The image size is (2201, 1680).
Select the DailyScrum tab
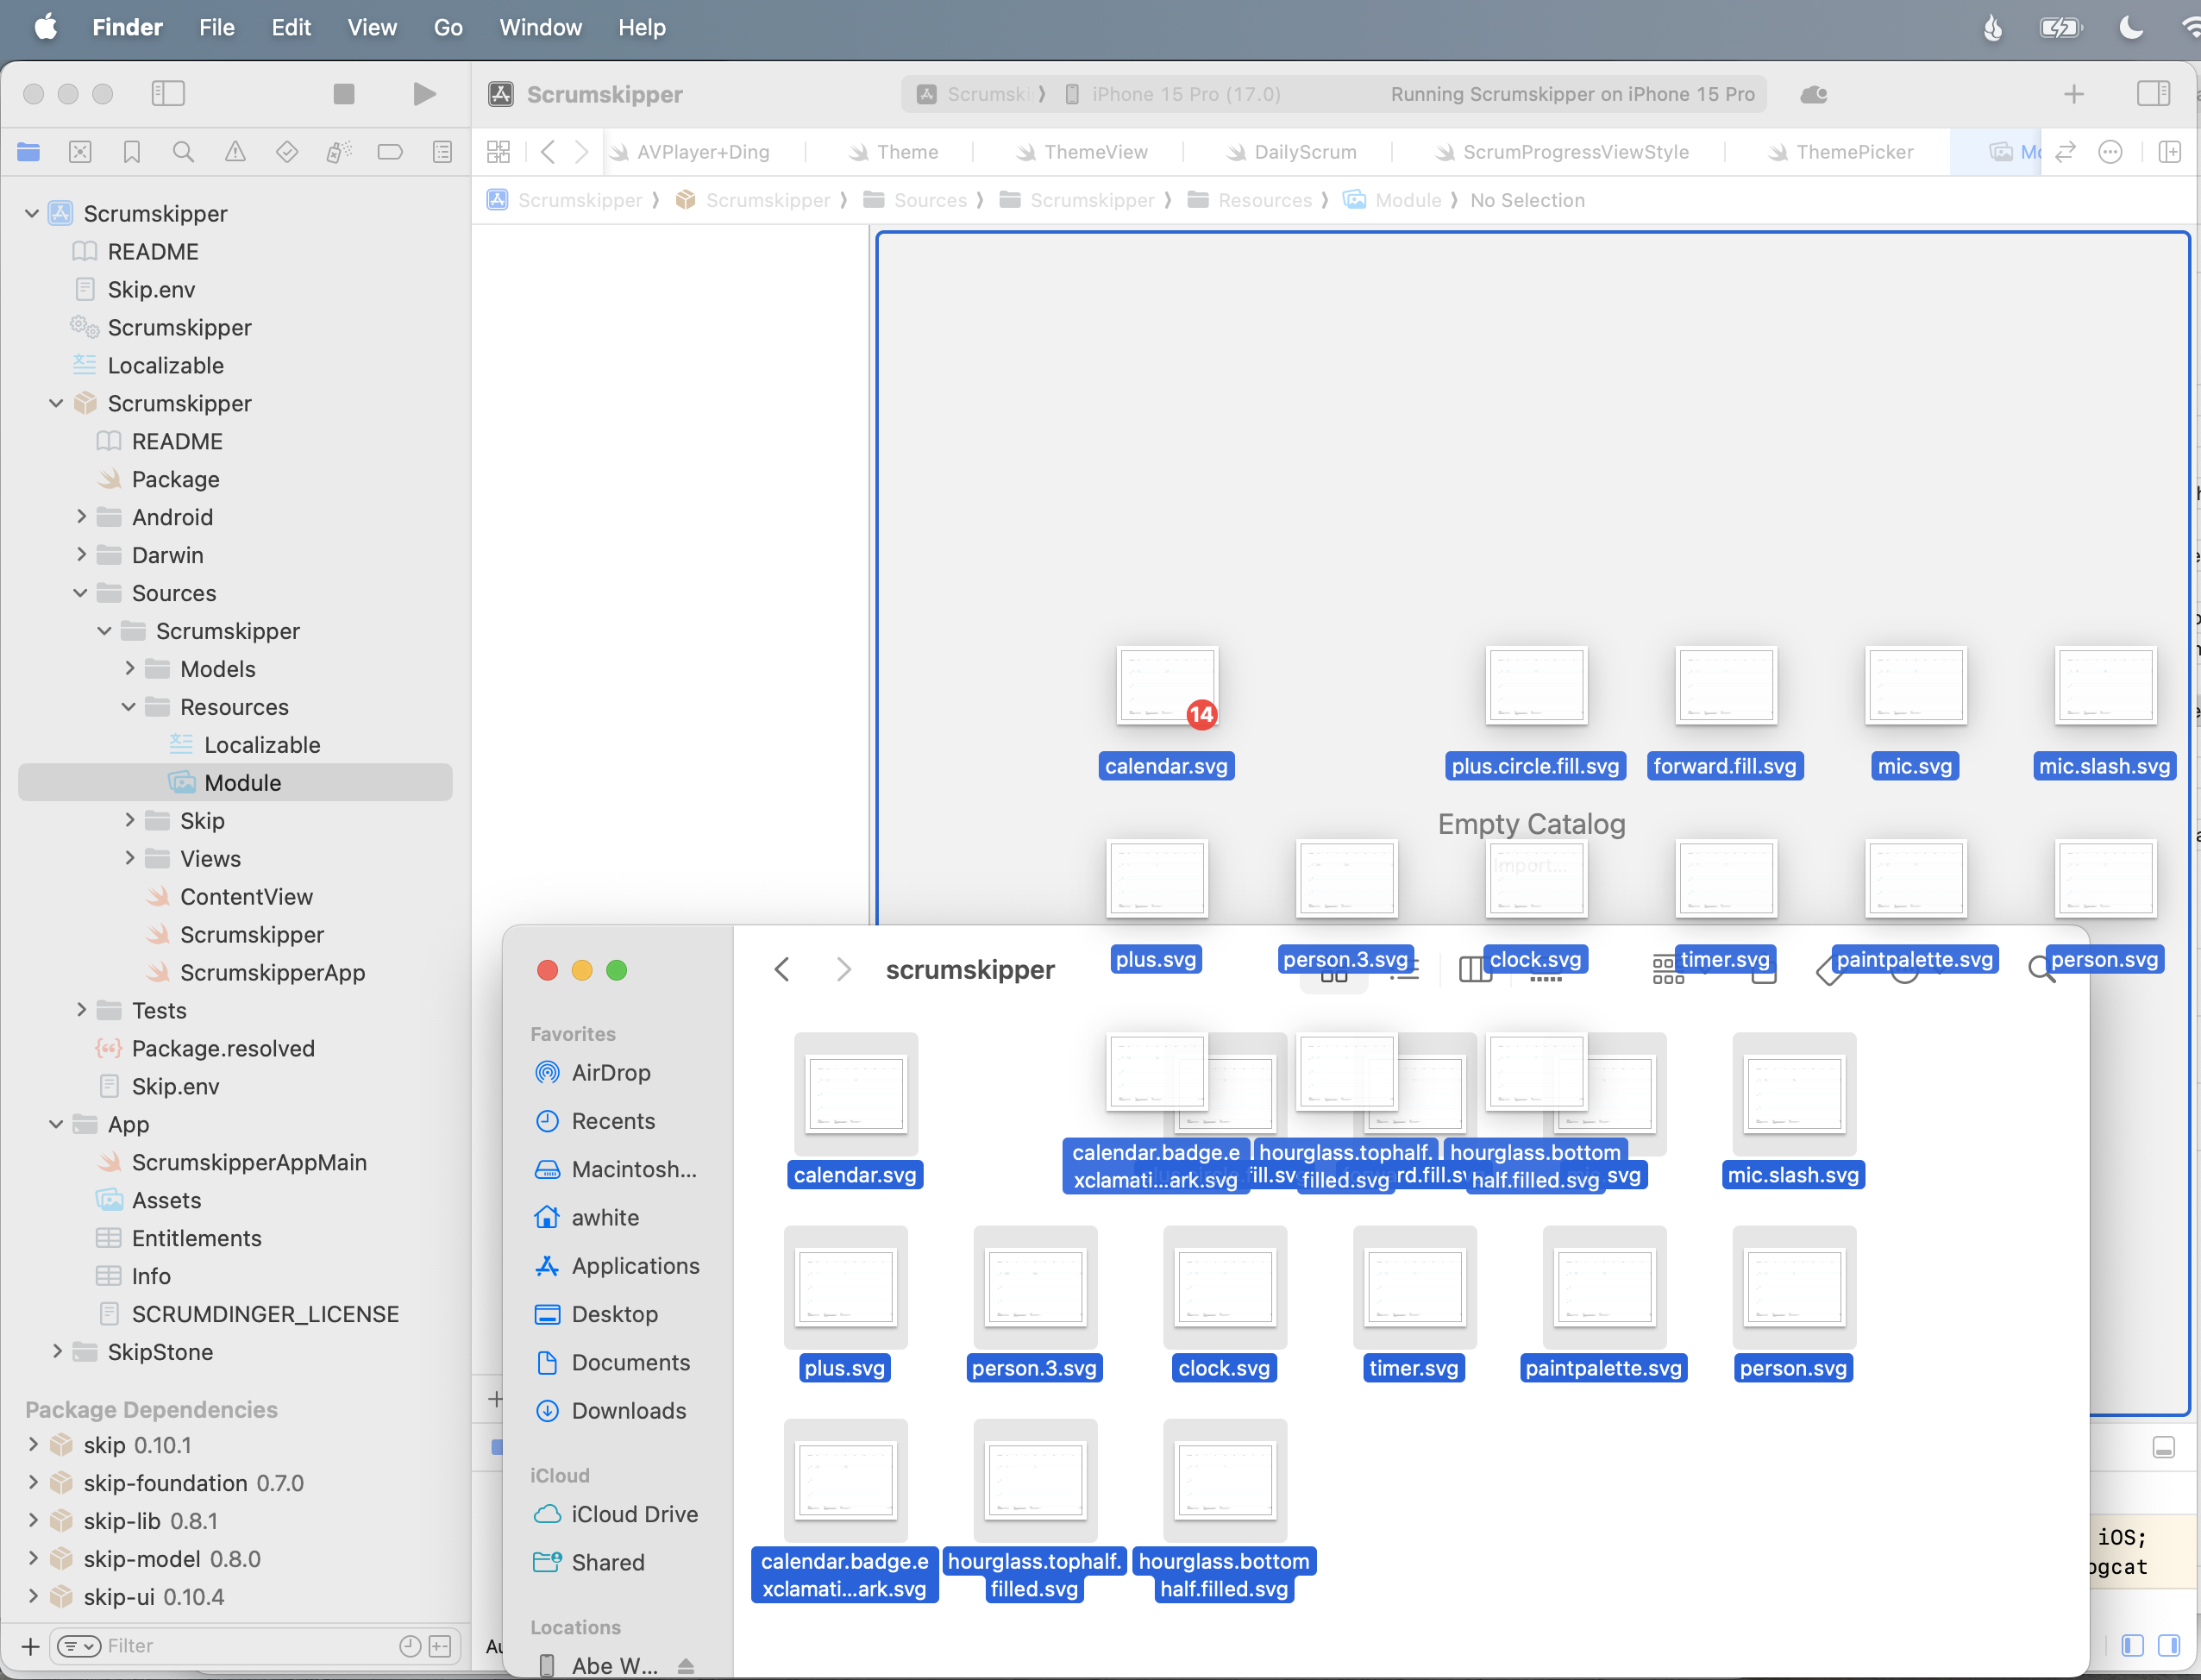point(1304,154)
